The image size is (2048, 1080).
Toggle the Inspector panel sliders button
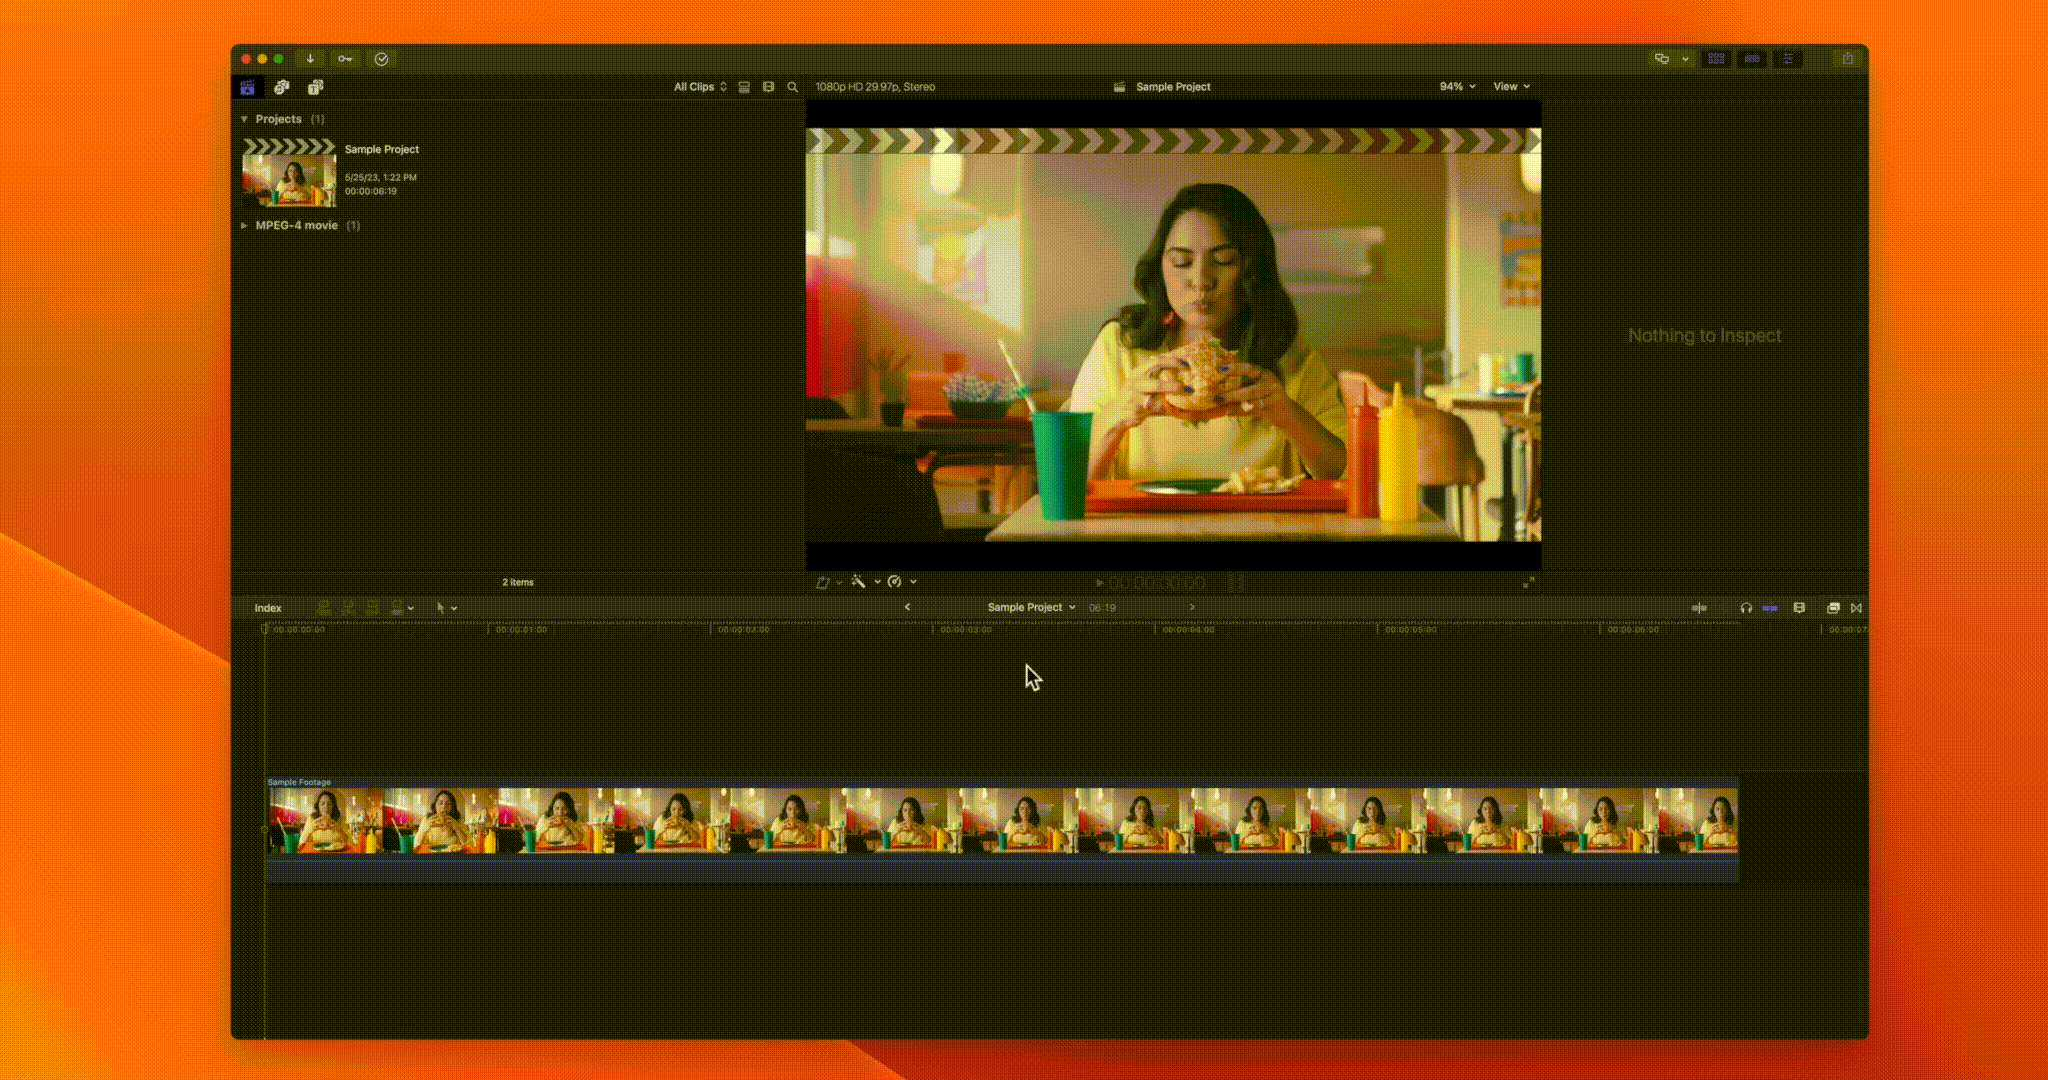[1787, 59]
